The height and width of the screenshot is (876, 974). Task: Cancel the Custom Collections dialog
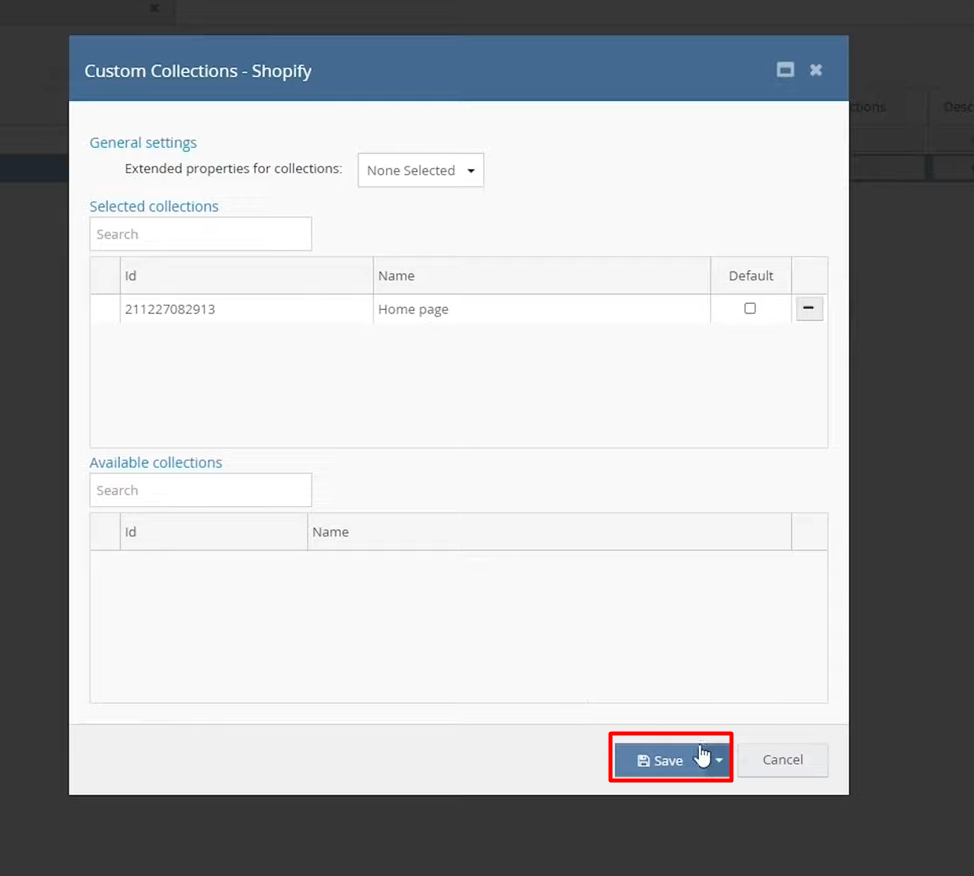click(783, 760)
